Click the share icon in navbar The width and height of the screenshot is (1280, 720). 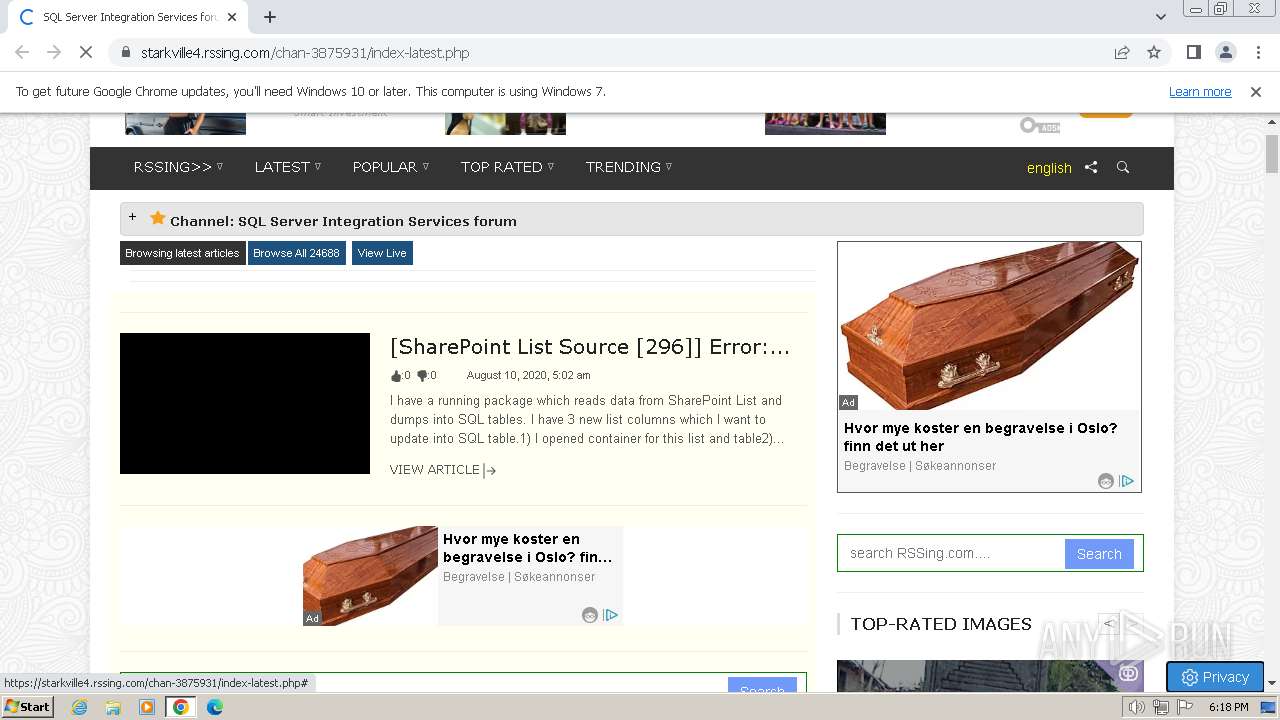click(1091, 167)
